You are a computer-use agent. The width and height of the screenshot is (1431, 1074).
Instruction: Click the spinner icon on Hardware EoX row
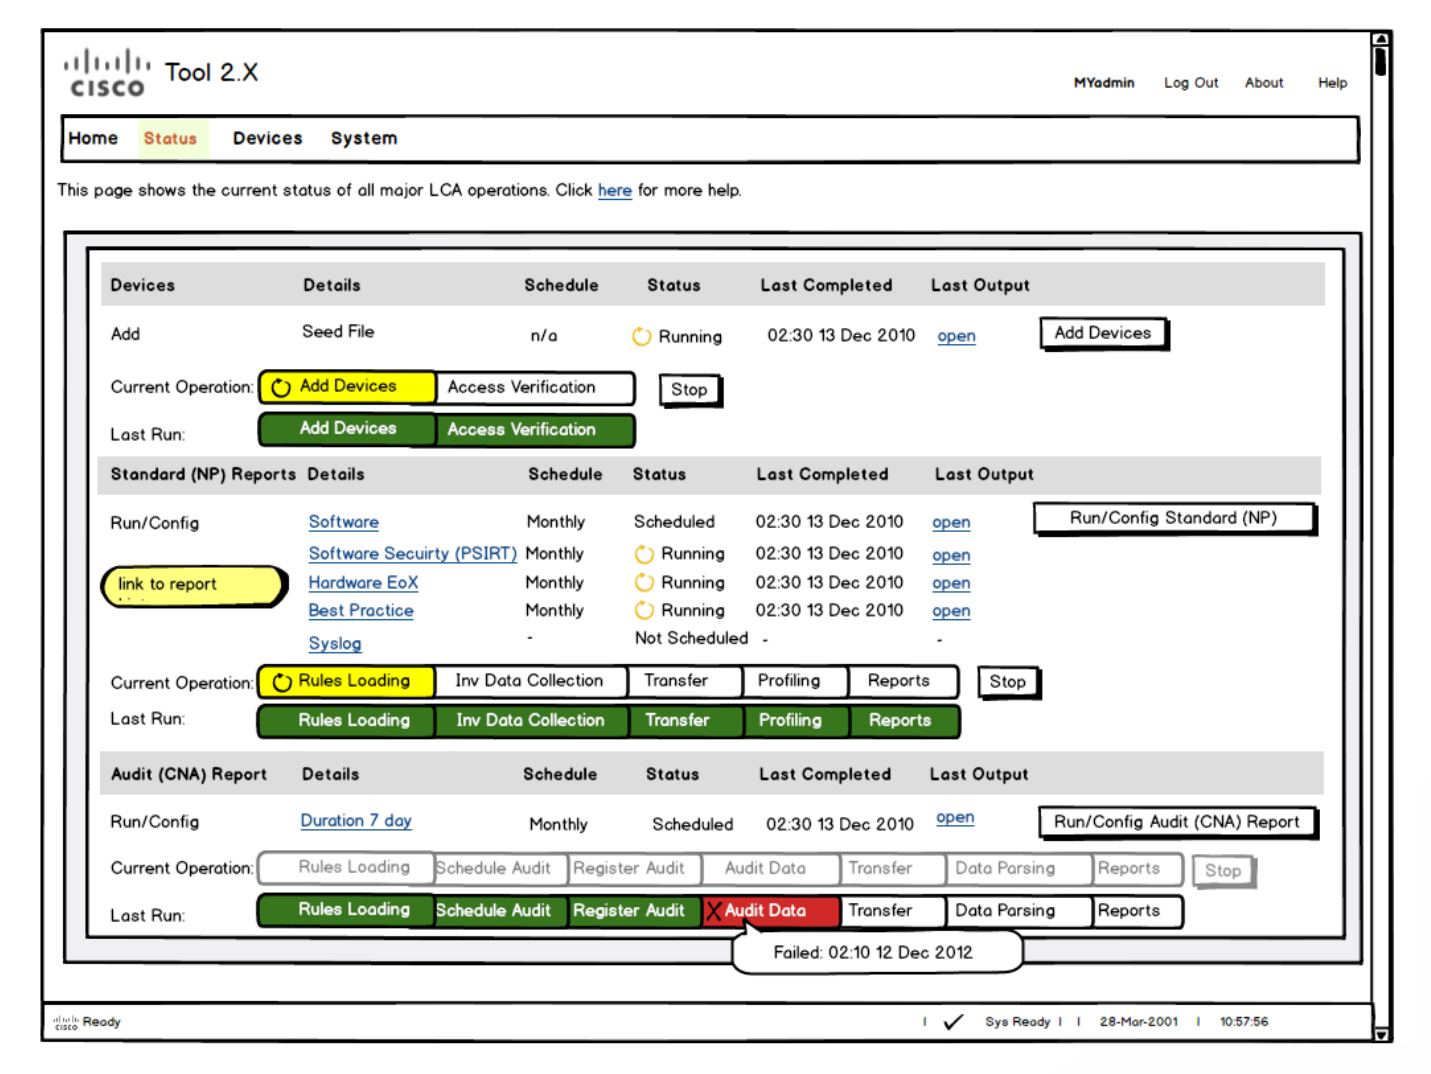(x=644, y=583)
